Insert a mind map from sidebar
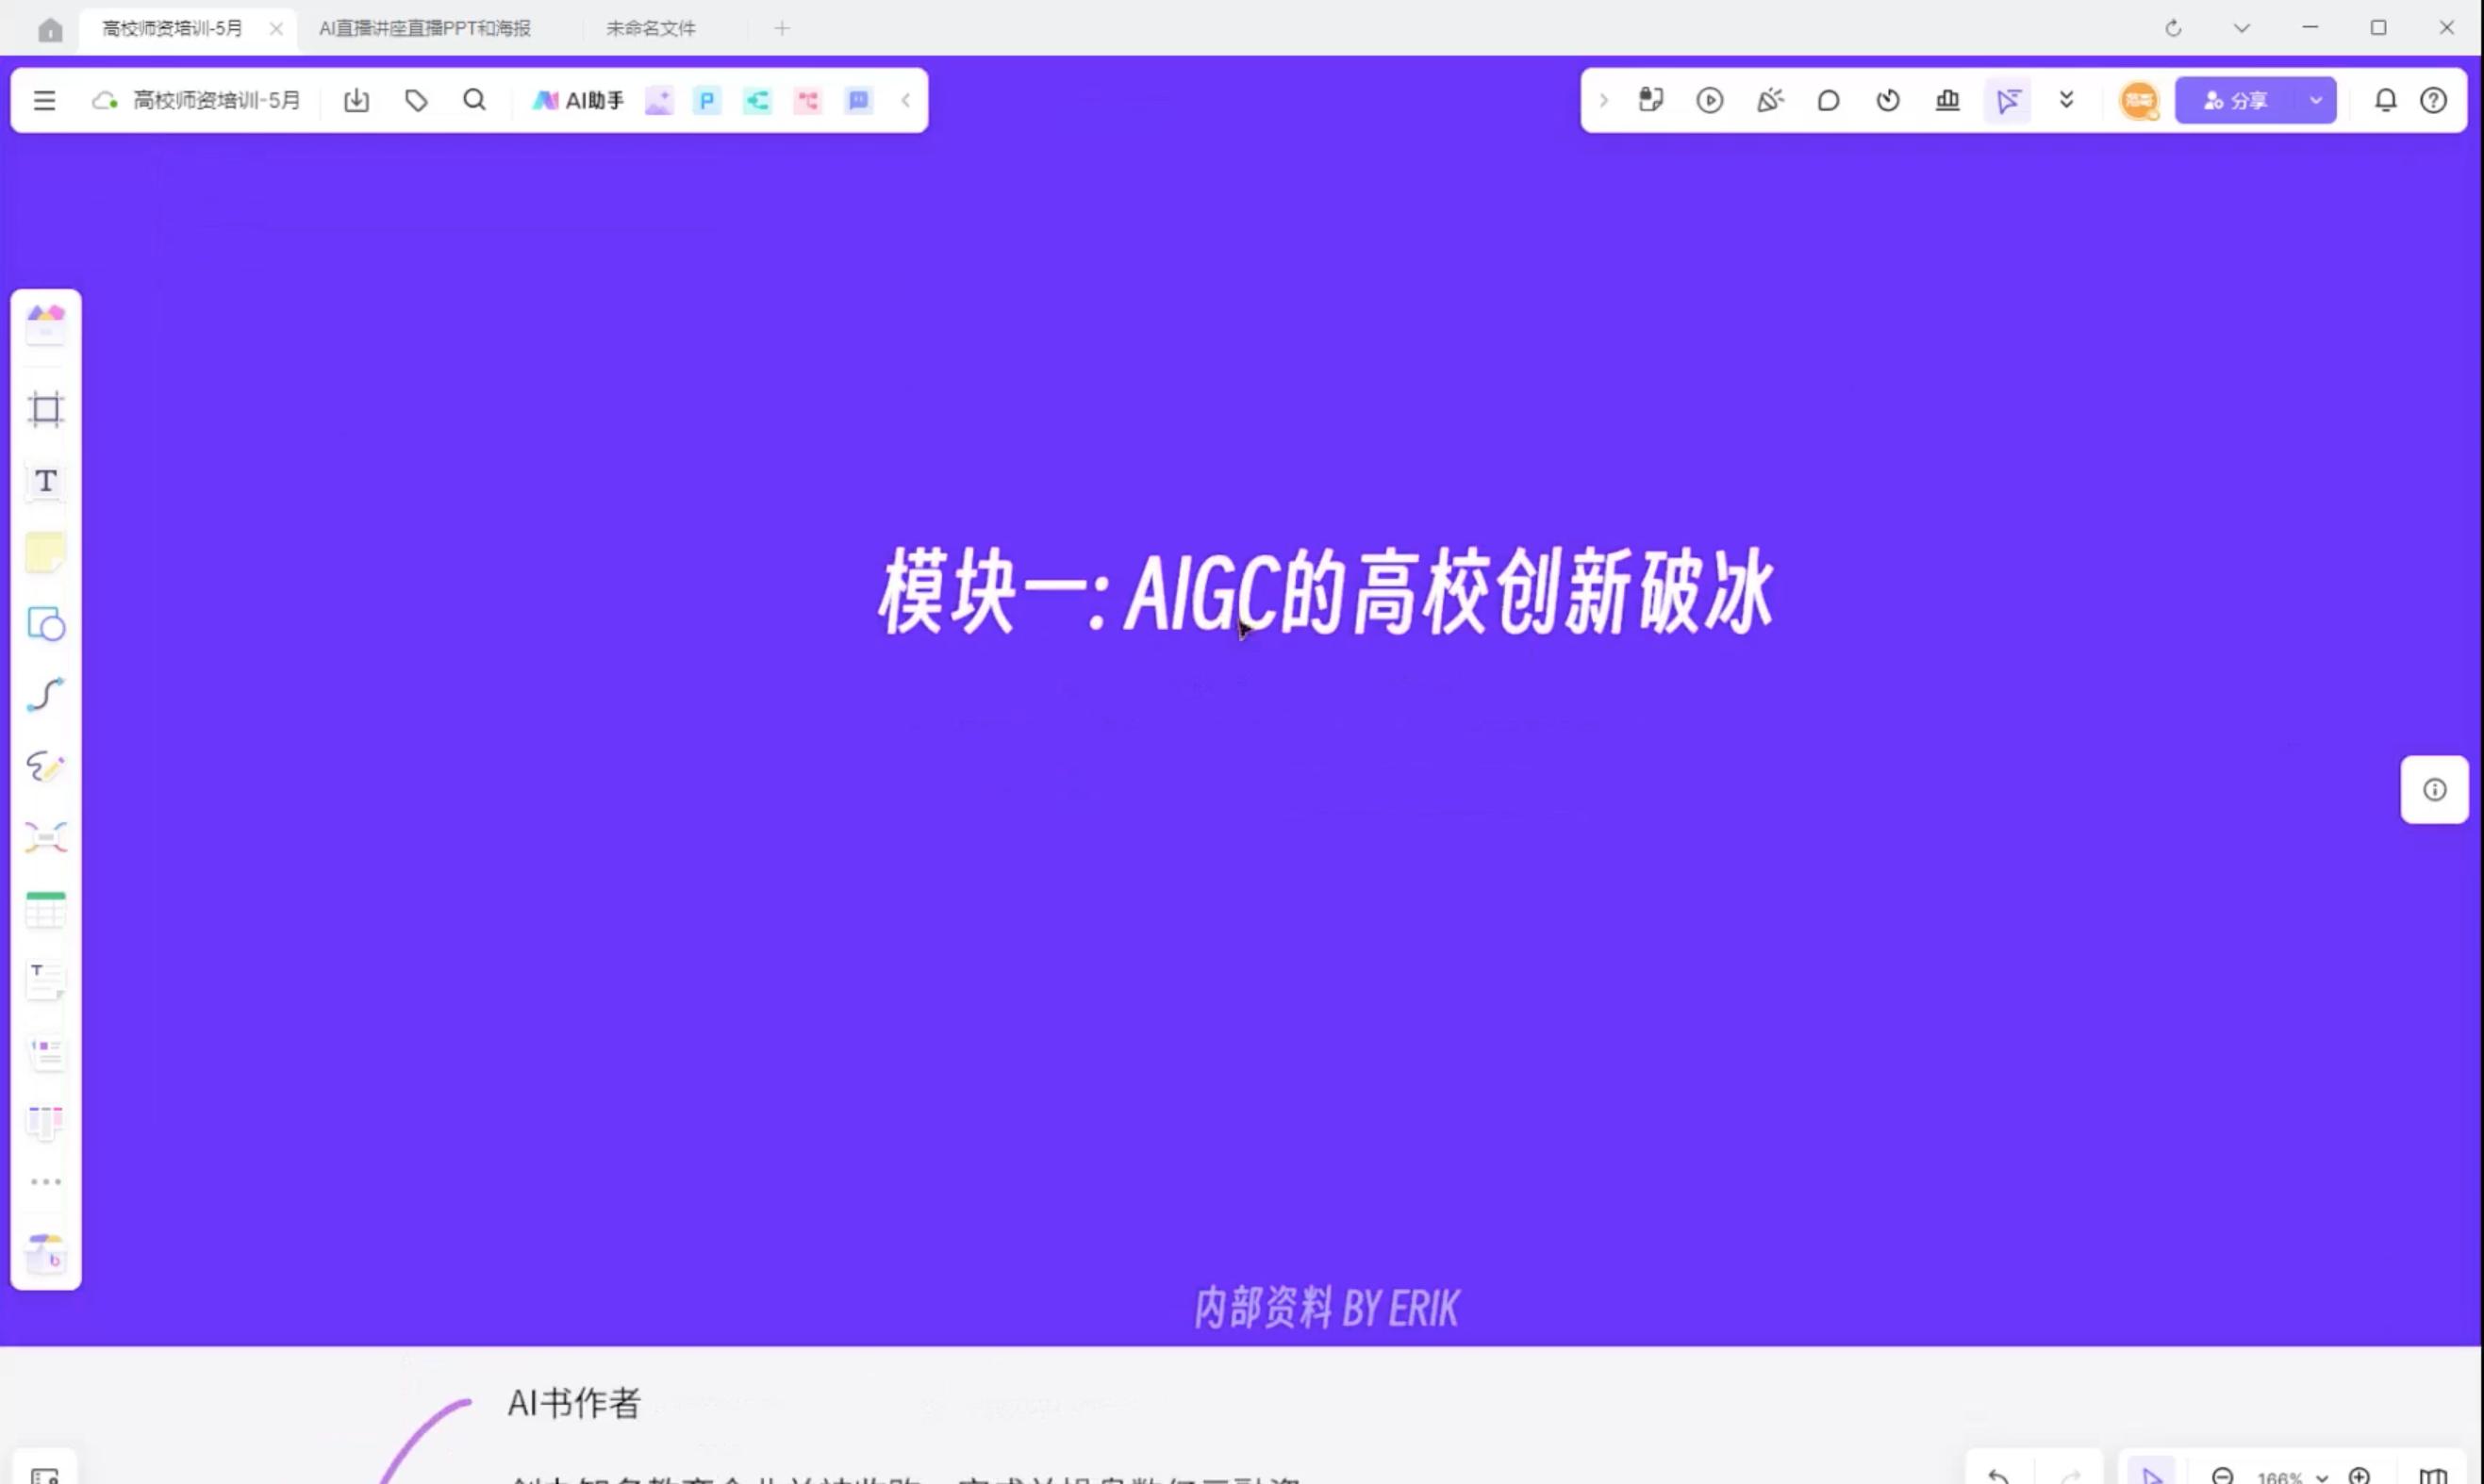This screenshot has height=1484, width=2484. 45,837
